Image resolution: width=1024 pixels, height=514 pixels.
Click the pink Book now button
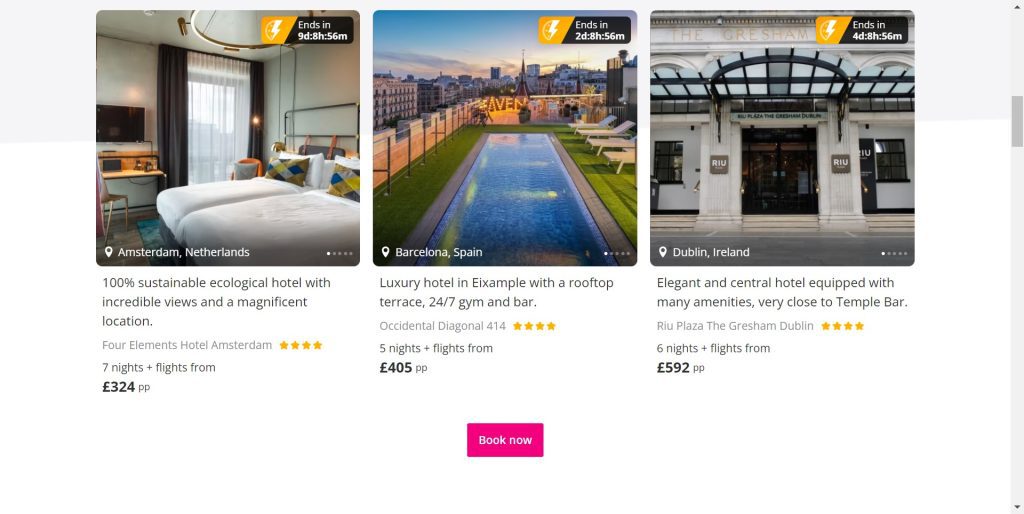505,440
